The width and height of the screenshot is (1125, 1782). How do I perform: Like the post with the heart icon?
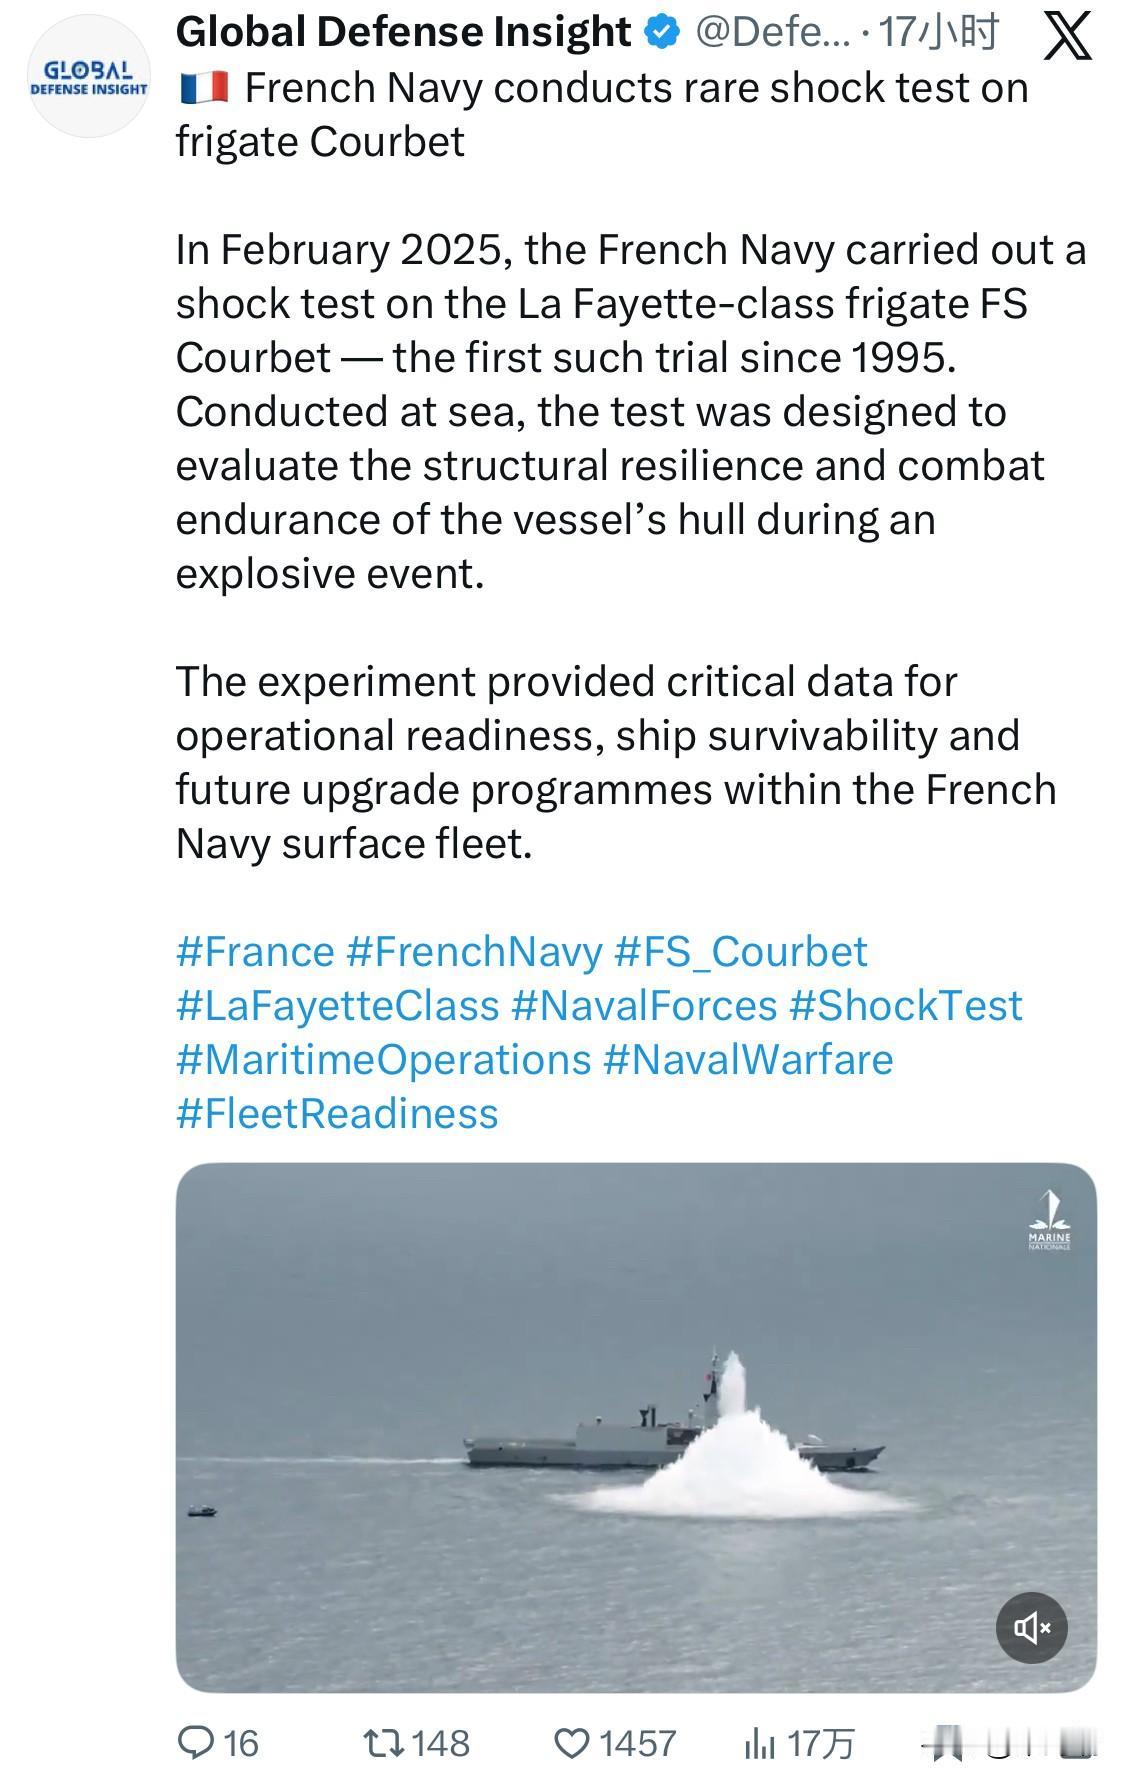pyautogui.click(x=572, y=1743)
